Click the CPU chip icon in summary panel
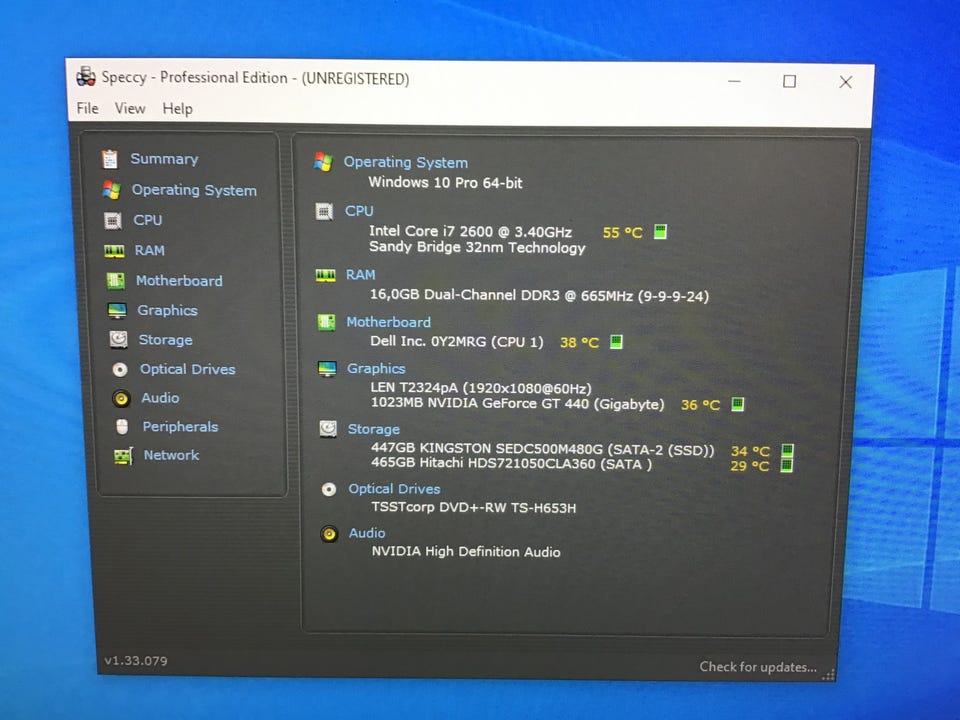Viewport: 960px width, 720px height. (324, 212)
